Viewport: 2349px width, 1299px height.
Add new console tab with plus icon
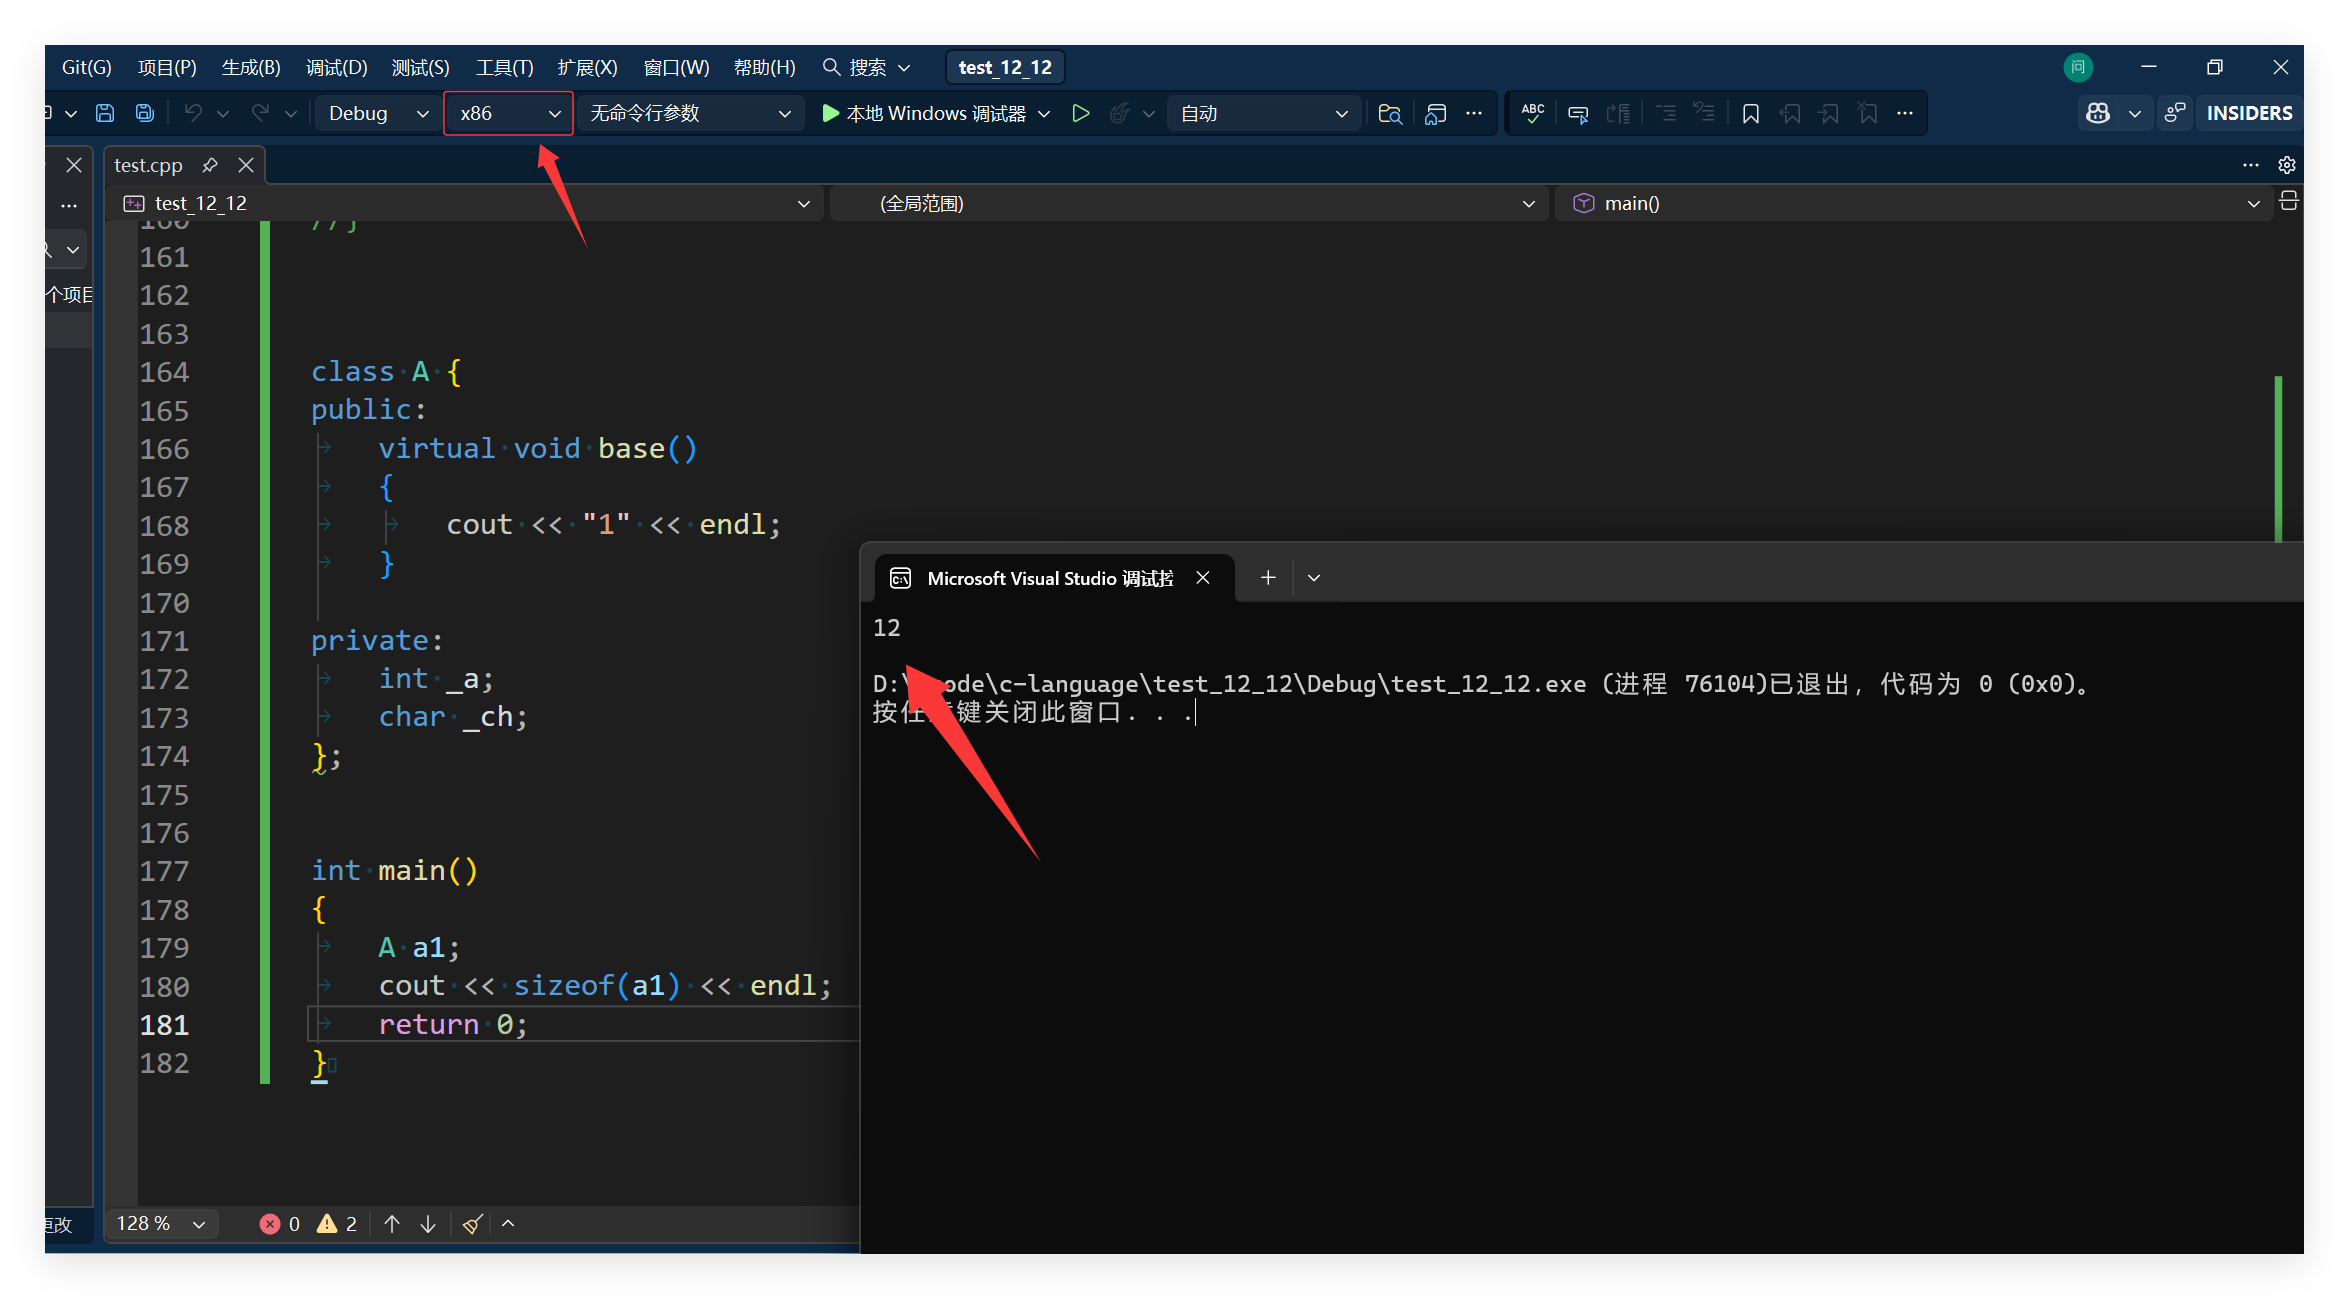click(1268, 577)
